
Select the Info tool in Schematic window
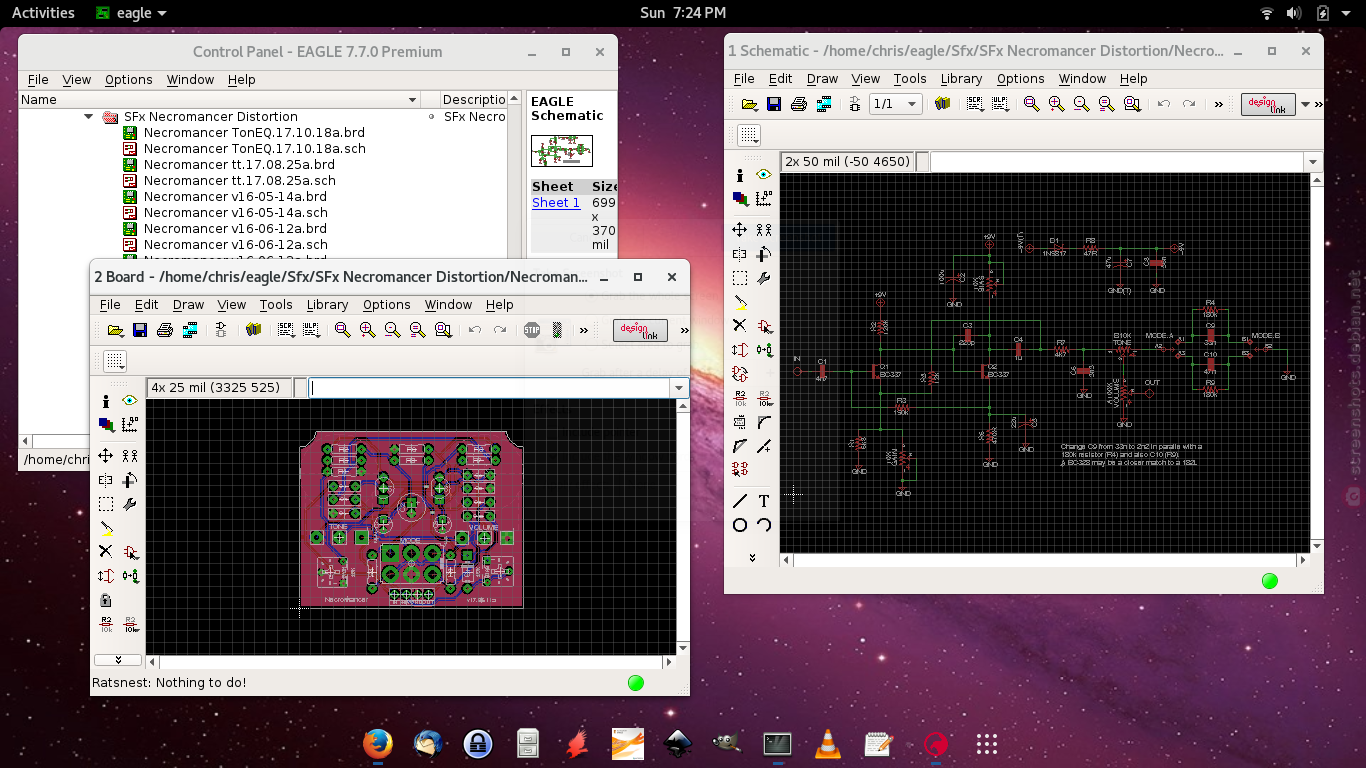[739, 175]
